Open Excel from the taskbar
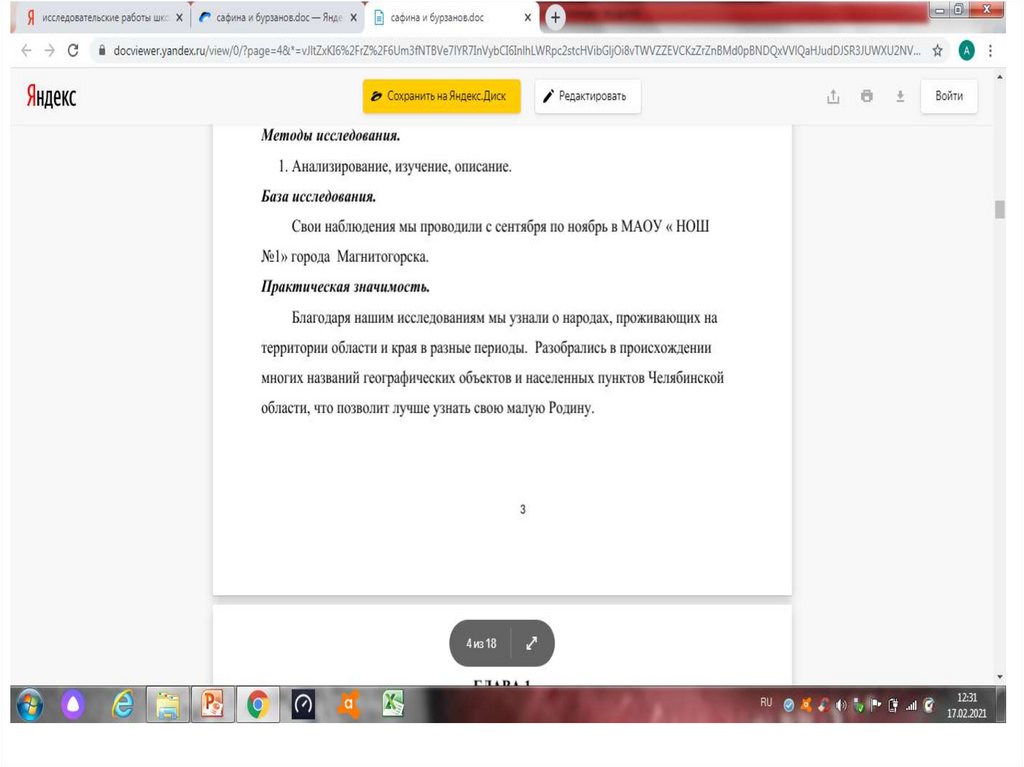 [394, 705]
